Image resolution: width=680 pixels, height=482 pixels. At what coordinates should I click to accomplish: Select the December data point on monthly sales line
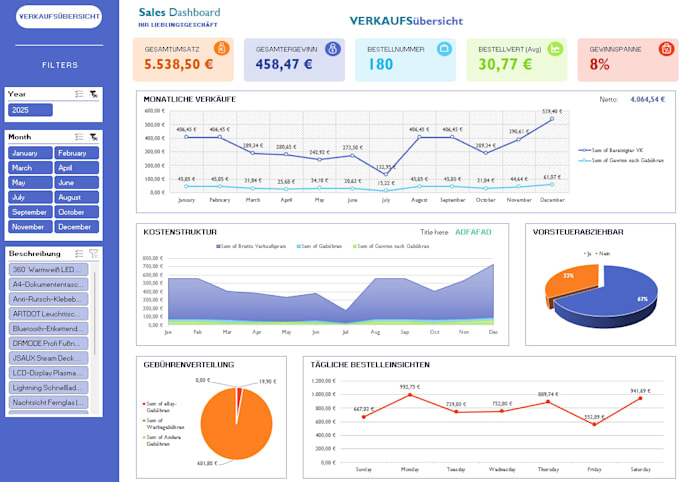552,118
